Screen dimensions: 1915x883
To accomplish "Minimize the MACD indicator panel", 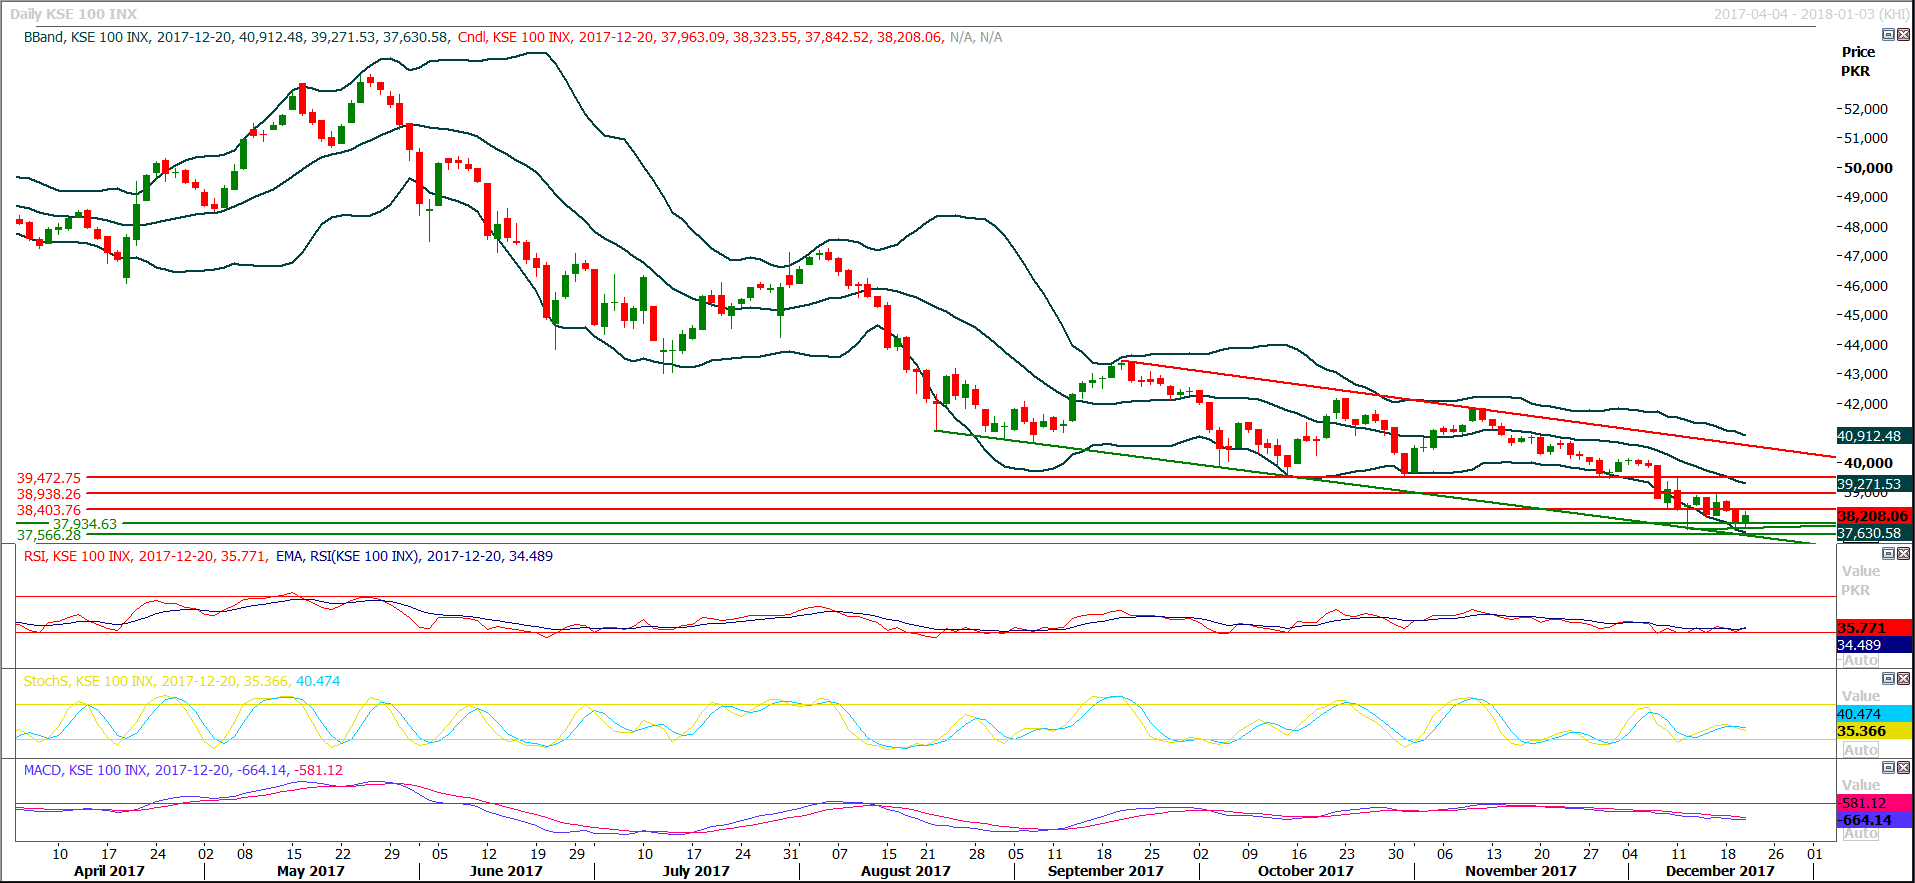I will [x=1888, y=767].
